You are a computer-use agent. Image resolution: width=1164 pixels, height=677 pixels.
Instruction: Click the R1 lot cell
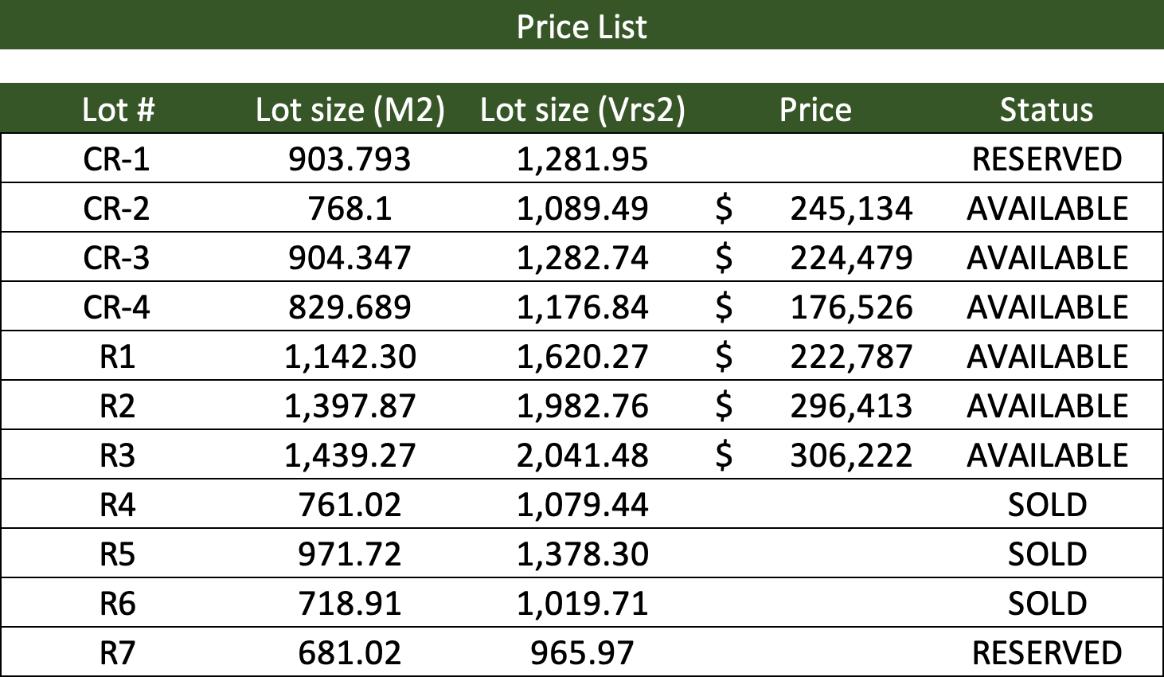coord(118,357)
